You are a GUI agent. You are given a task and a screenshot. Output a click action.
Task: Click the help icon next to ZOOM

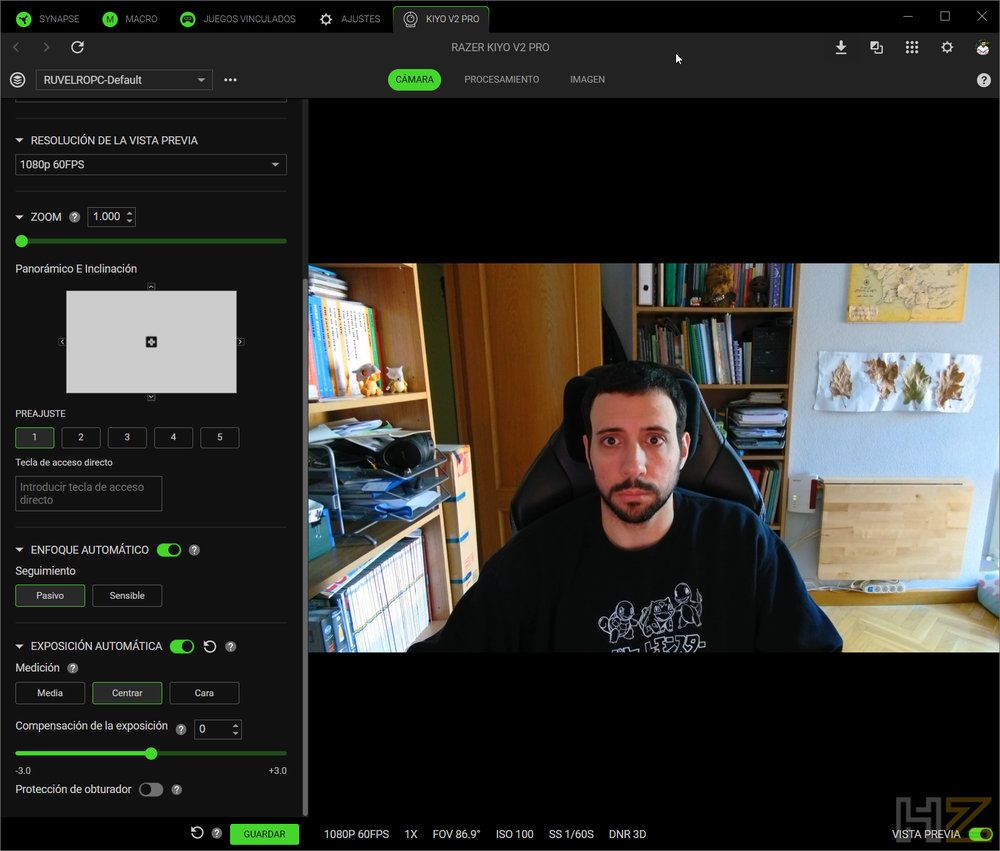tap(75, 217)
